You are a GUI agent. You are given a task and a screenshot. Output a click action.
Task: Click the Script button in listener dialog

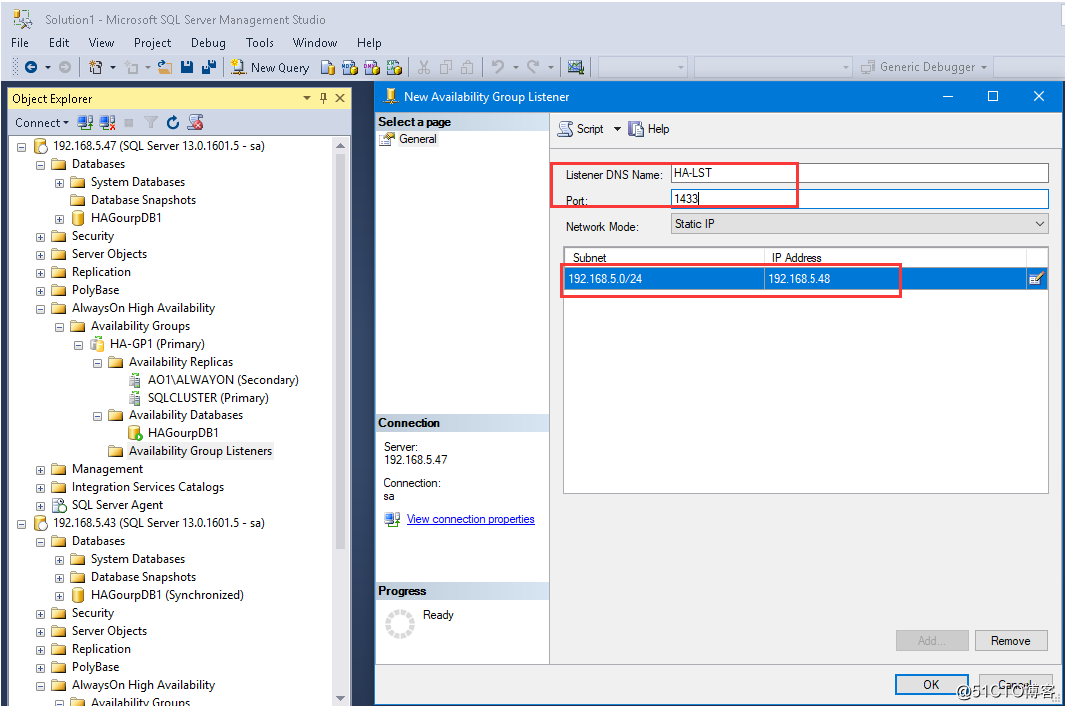(x=581, y=128)
